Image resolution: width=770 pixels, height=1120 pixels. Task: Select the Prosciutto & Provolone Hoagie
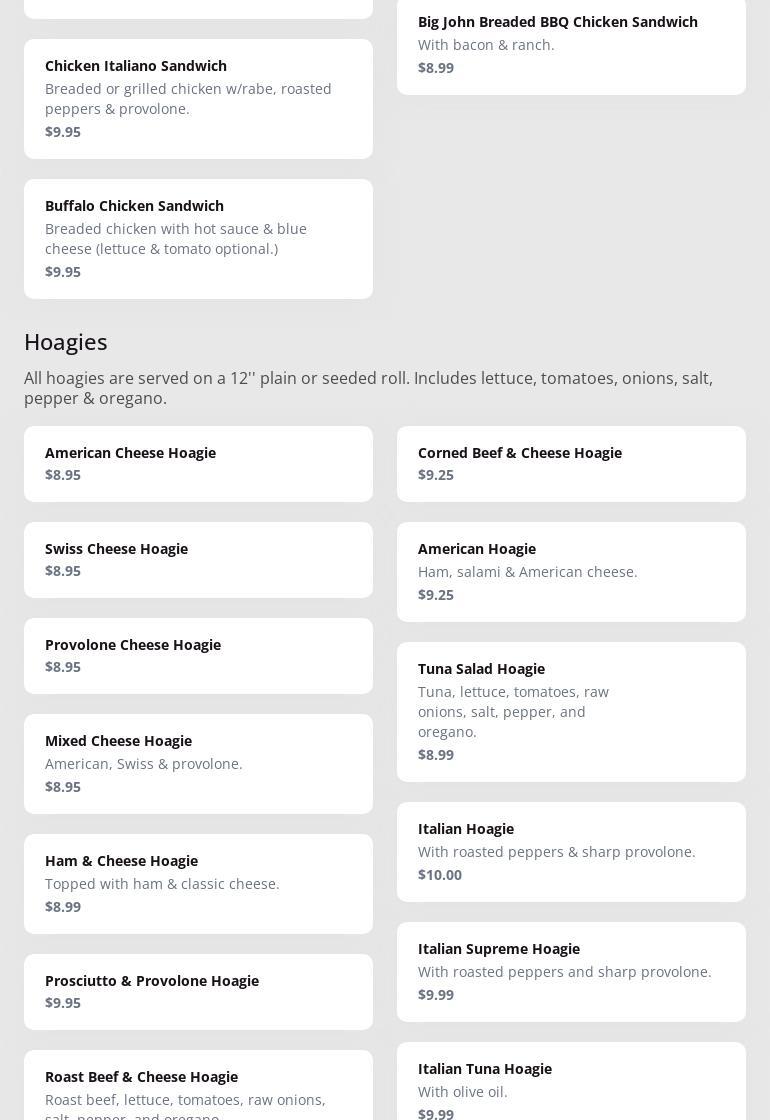click(198, 991)
